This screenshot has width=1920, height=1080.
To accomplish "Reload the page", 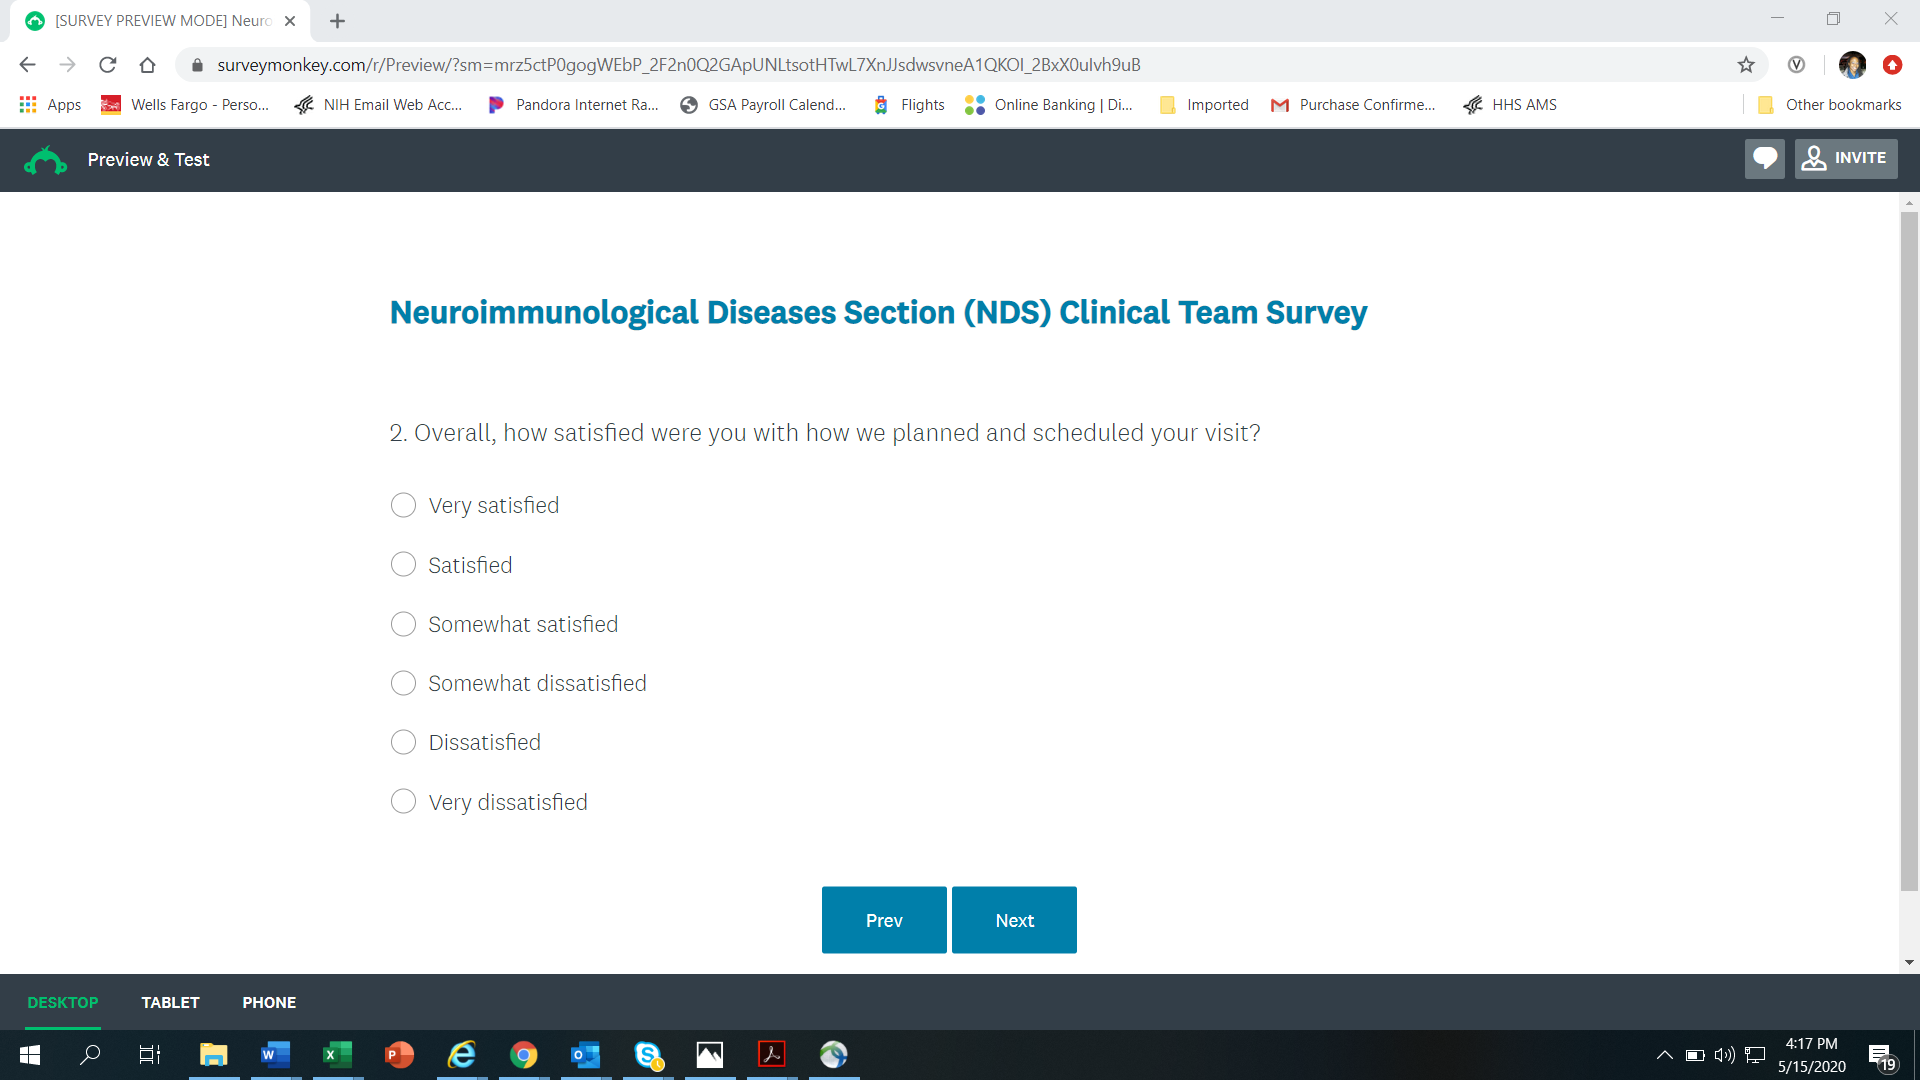I will (x=108, y=65).
